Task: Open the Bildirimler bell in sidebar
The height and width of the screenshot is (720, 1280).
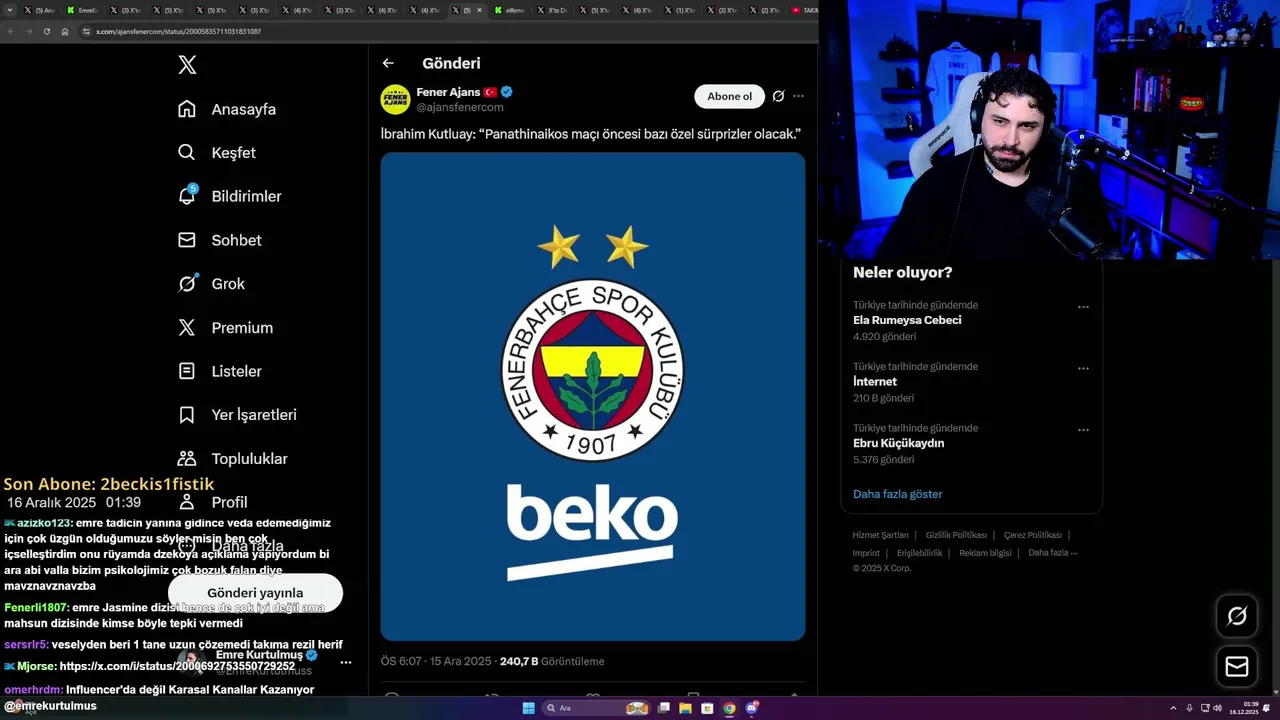Action: [187, 196]
